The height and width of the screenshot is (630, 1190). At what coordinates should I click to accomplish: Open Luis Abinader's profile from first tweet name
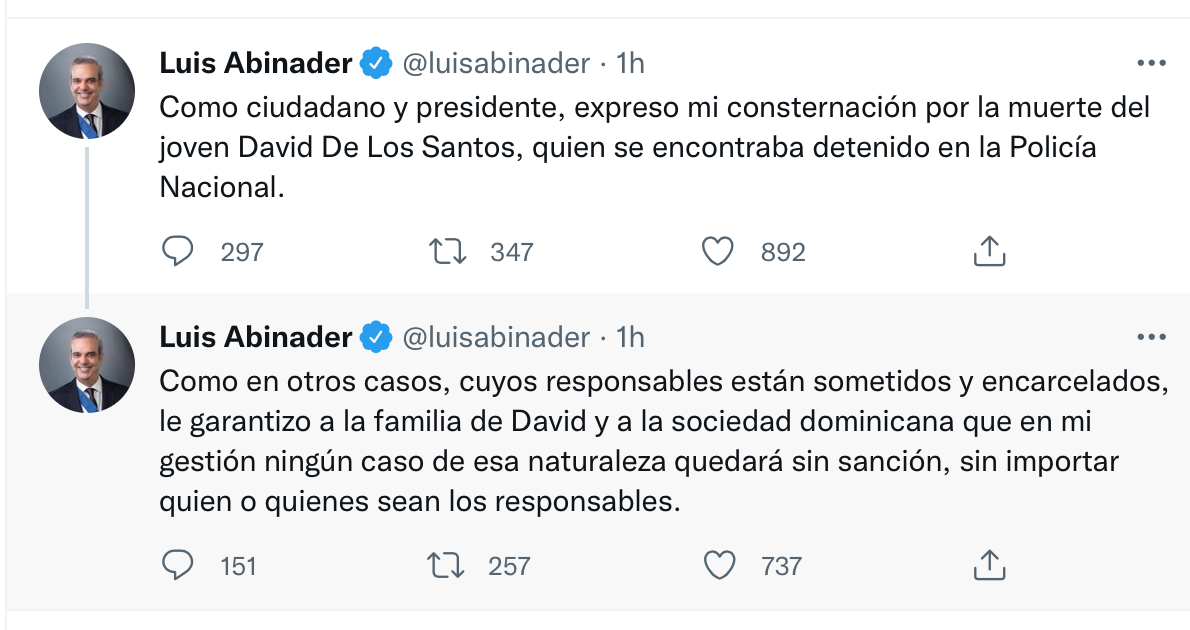[256, 63]
